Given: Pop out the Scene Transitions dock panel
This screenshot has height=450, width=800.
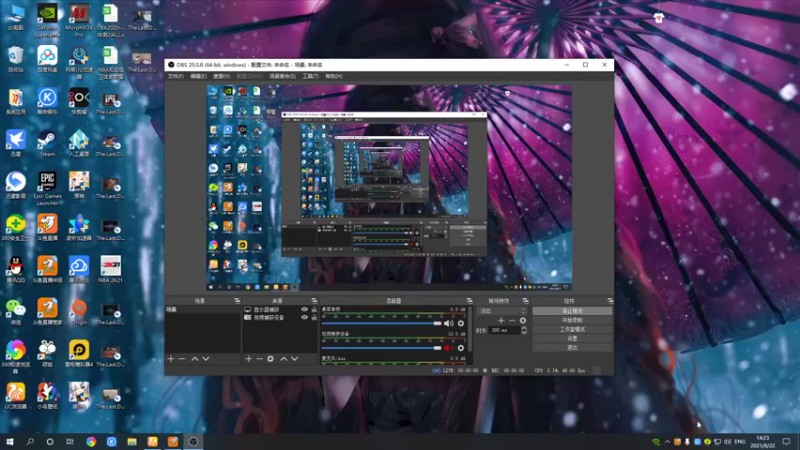Looking at the screenshot, I should click(526, 301).
